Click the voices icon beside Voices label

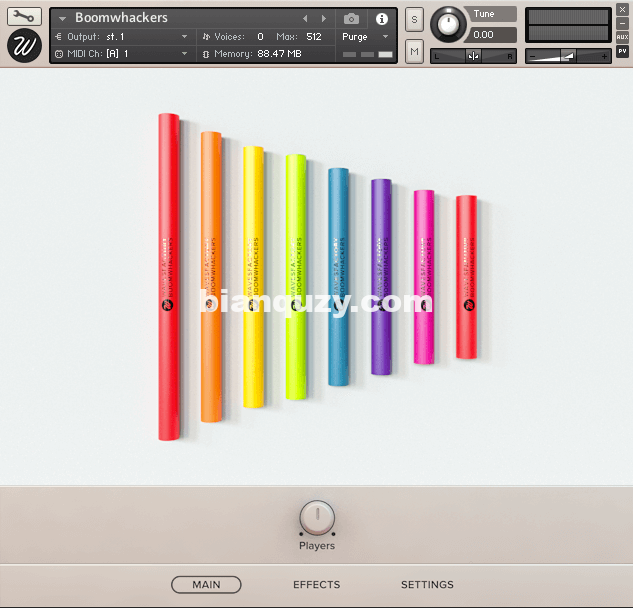coord(206,37)
